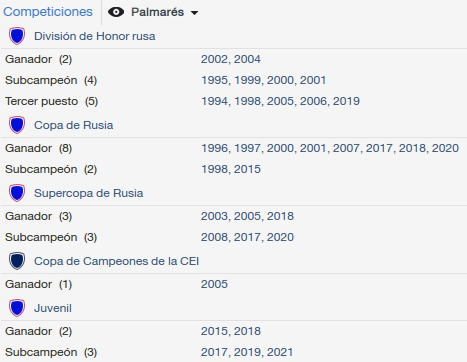467x362 pixels.
Task: Click the División de Honor winning years 2002, 2004
Action: coord(231,59)
